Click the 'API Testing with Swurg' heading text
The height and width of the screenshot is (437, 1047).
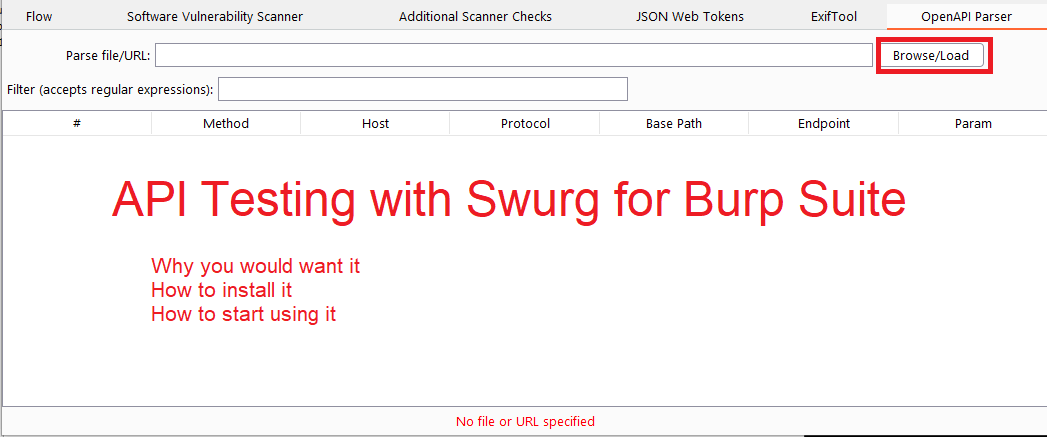coord(508,200)
